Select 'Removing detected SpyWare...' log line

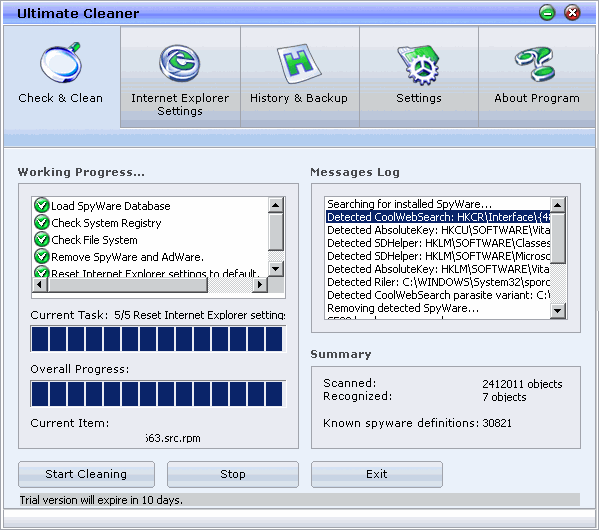(438, 308)
